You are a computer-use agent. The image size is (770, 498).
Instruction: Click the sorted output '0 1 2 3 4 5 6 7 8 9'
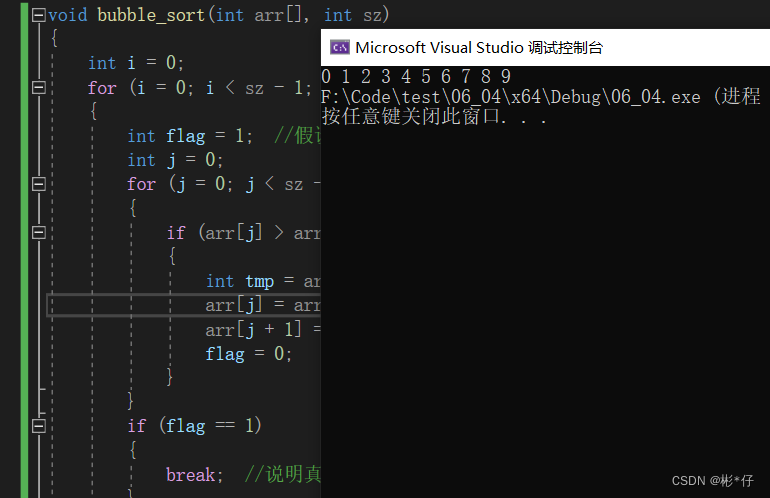pos(416,77)
